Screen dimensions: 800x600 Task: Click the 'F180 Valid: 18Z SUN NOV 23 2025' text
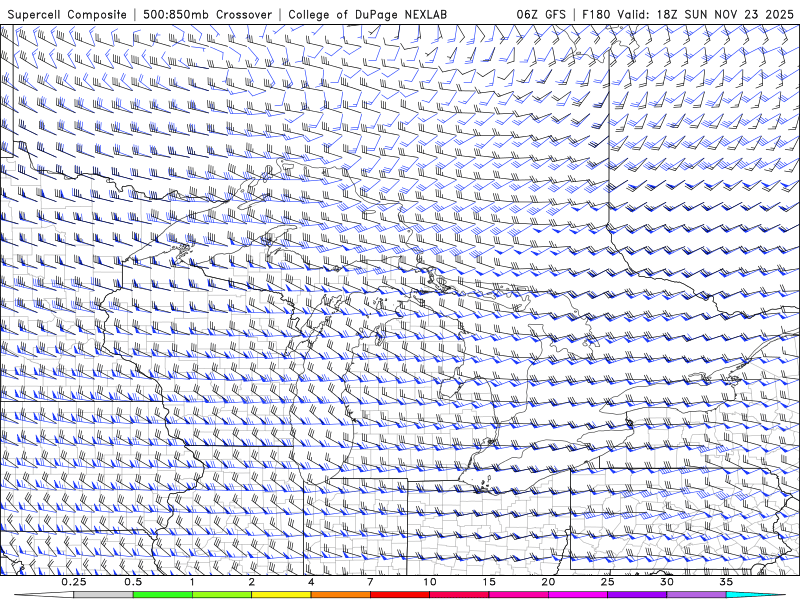click(688, 15)
